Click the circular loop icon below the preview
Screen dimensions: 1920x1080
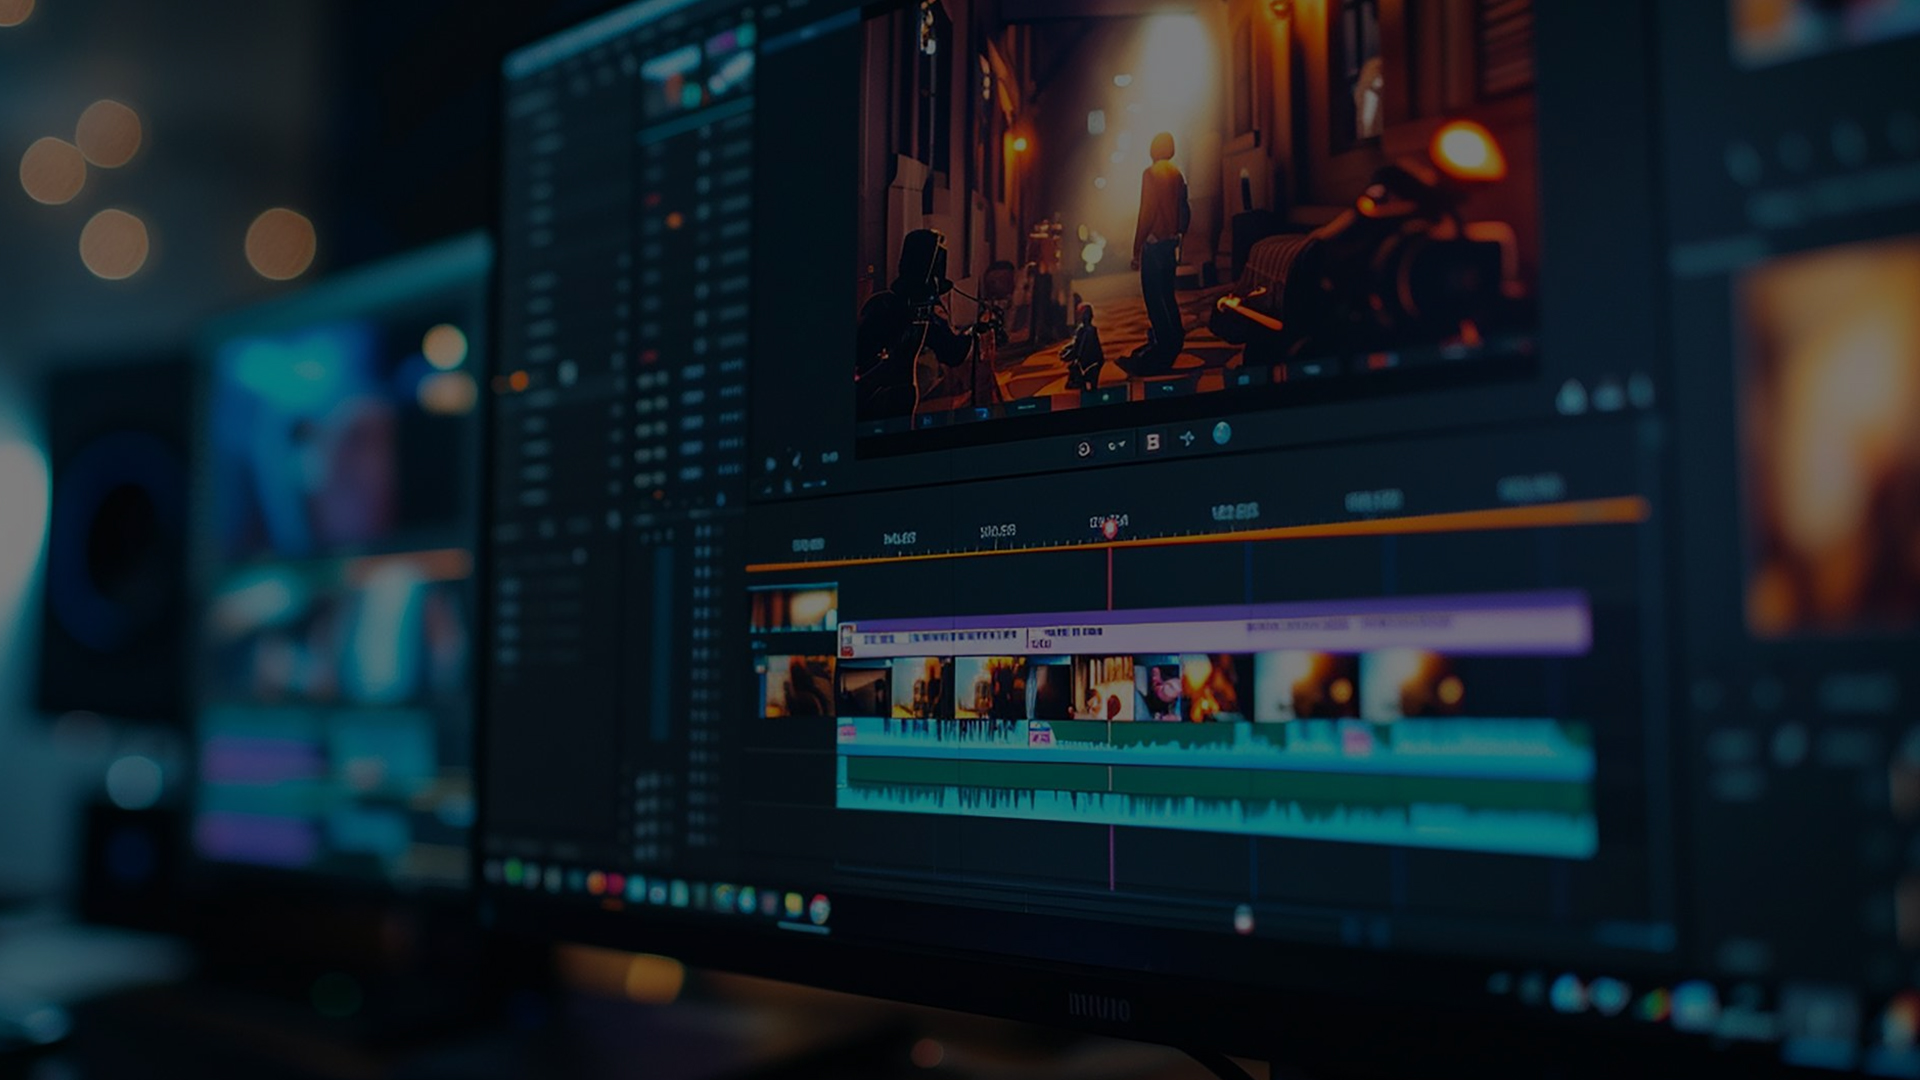1083,449
